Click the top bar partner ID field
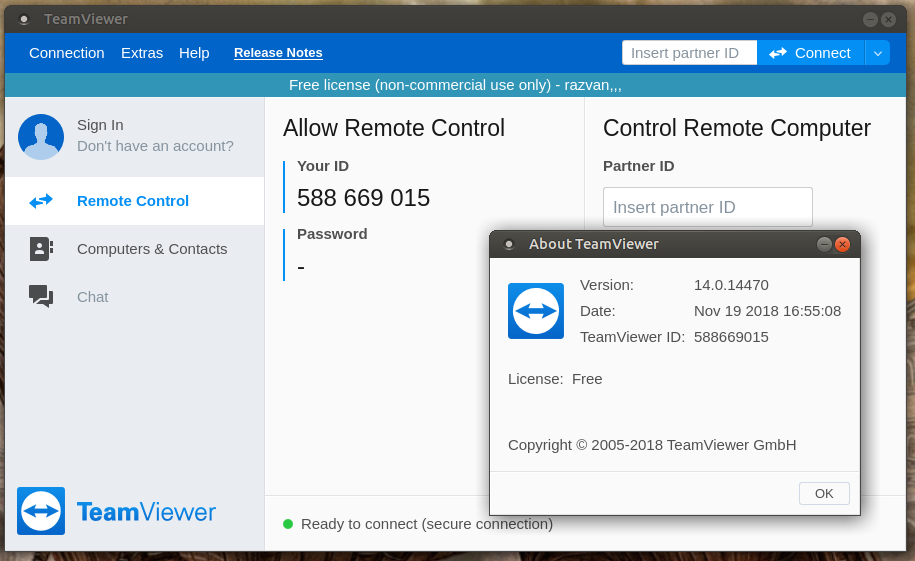915x561 pixels. click(x=690, y=53)
